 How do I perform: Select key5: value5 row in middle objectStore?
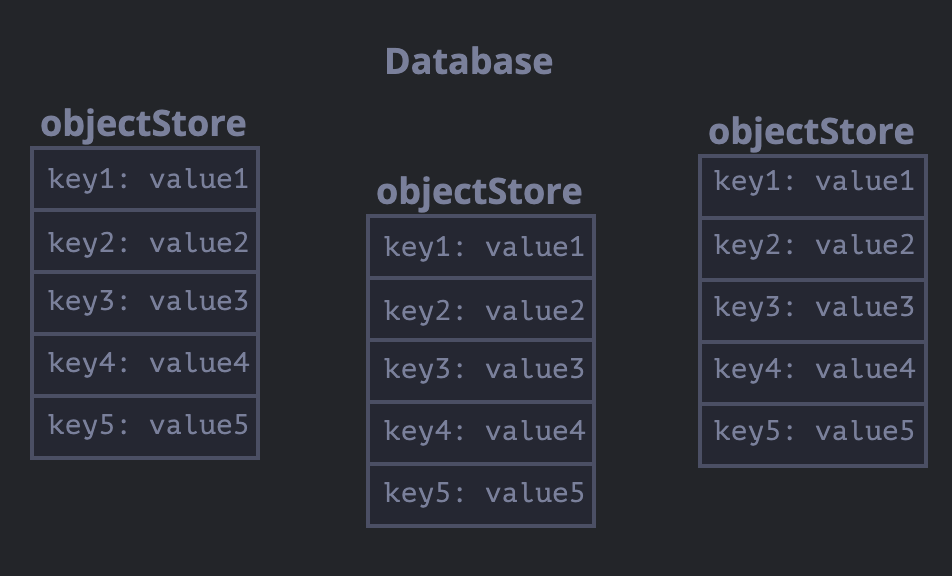coord(482,493)
